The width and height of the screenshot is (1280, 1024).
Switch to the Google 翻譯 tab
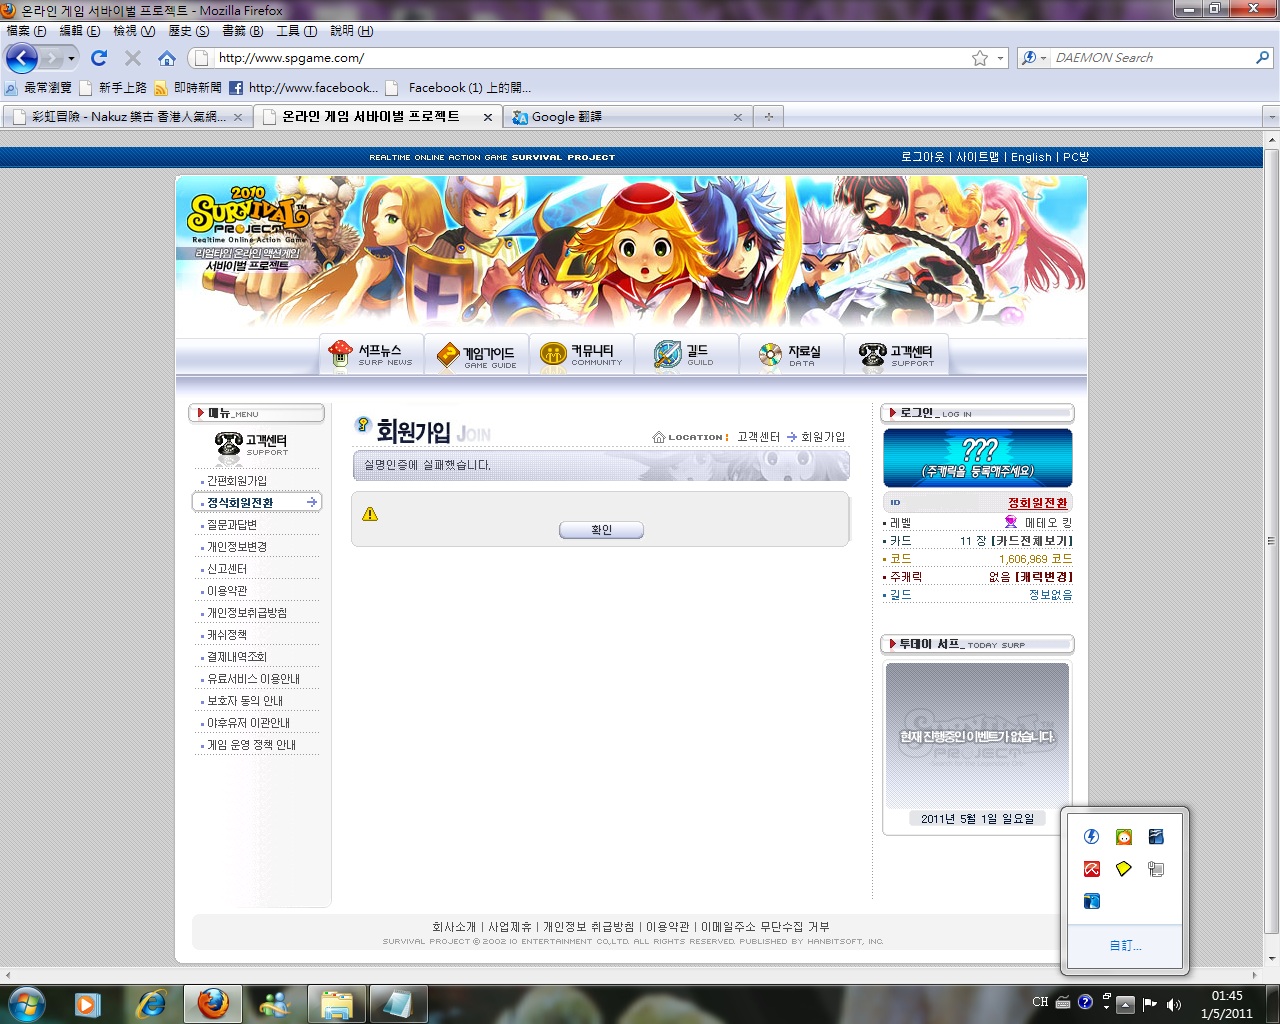628,117
